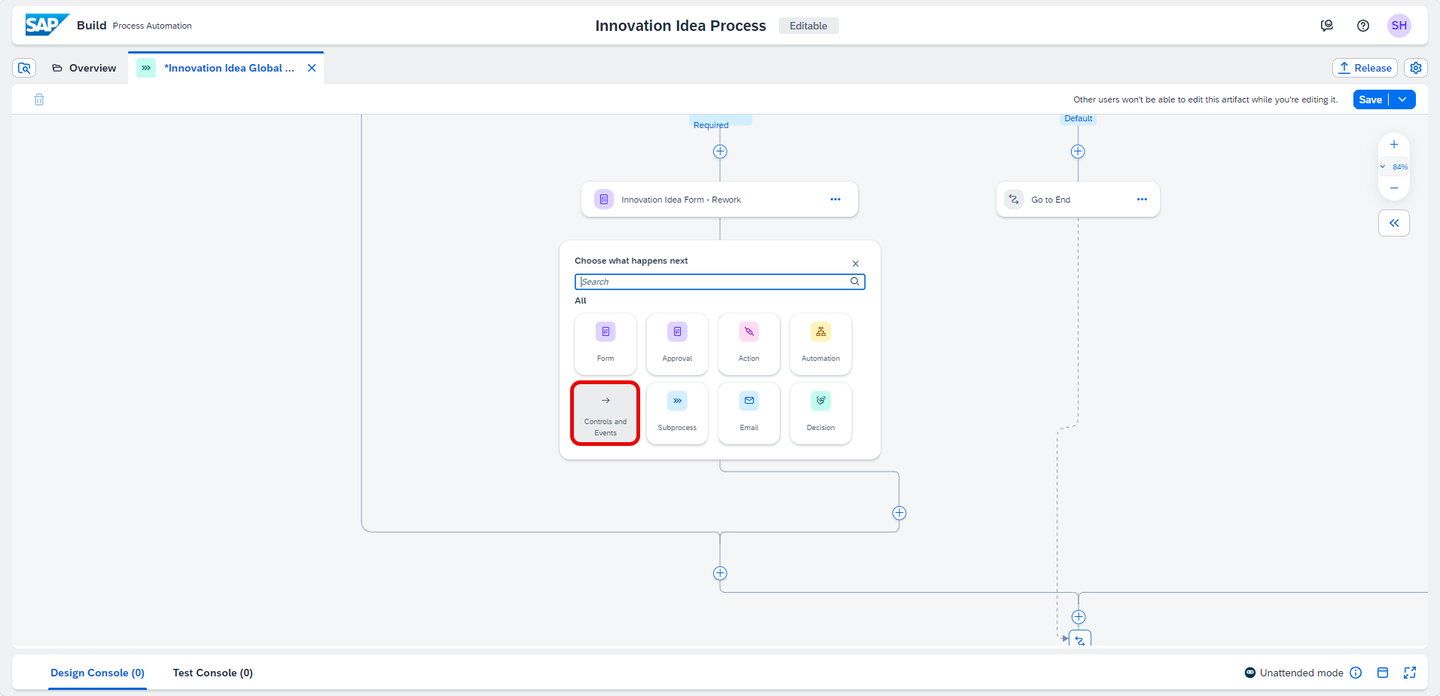Click the Unattended mode info icon
Image resolution: width=1440 pixels, height=696 pixels.
pos(1356,673)
